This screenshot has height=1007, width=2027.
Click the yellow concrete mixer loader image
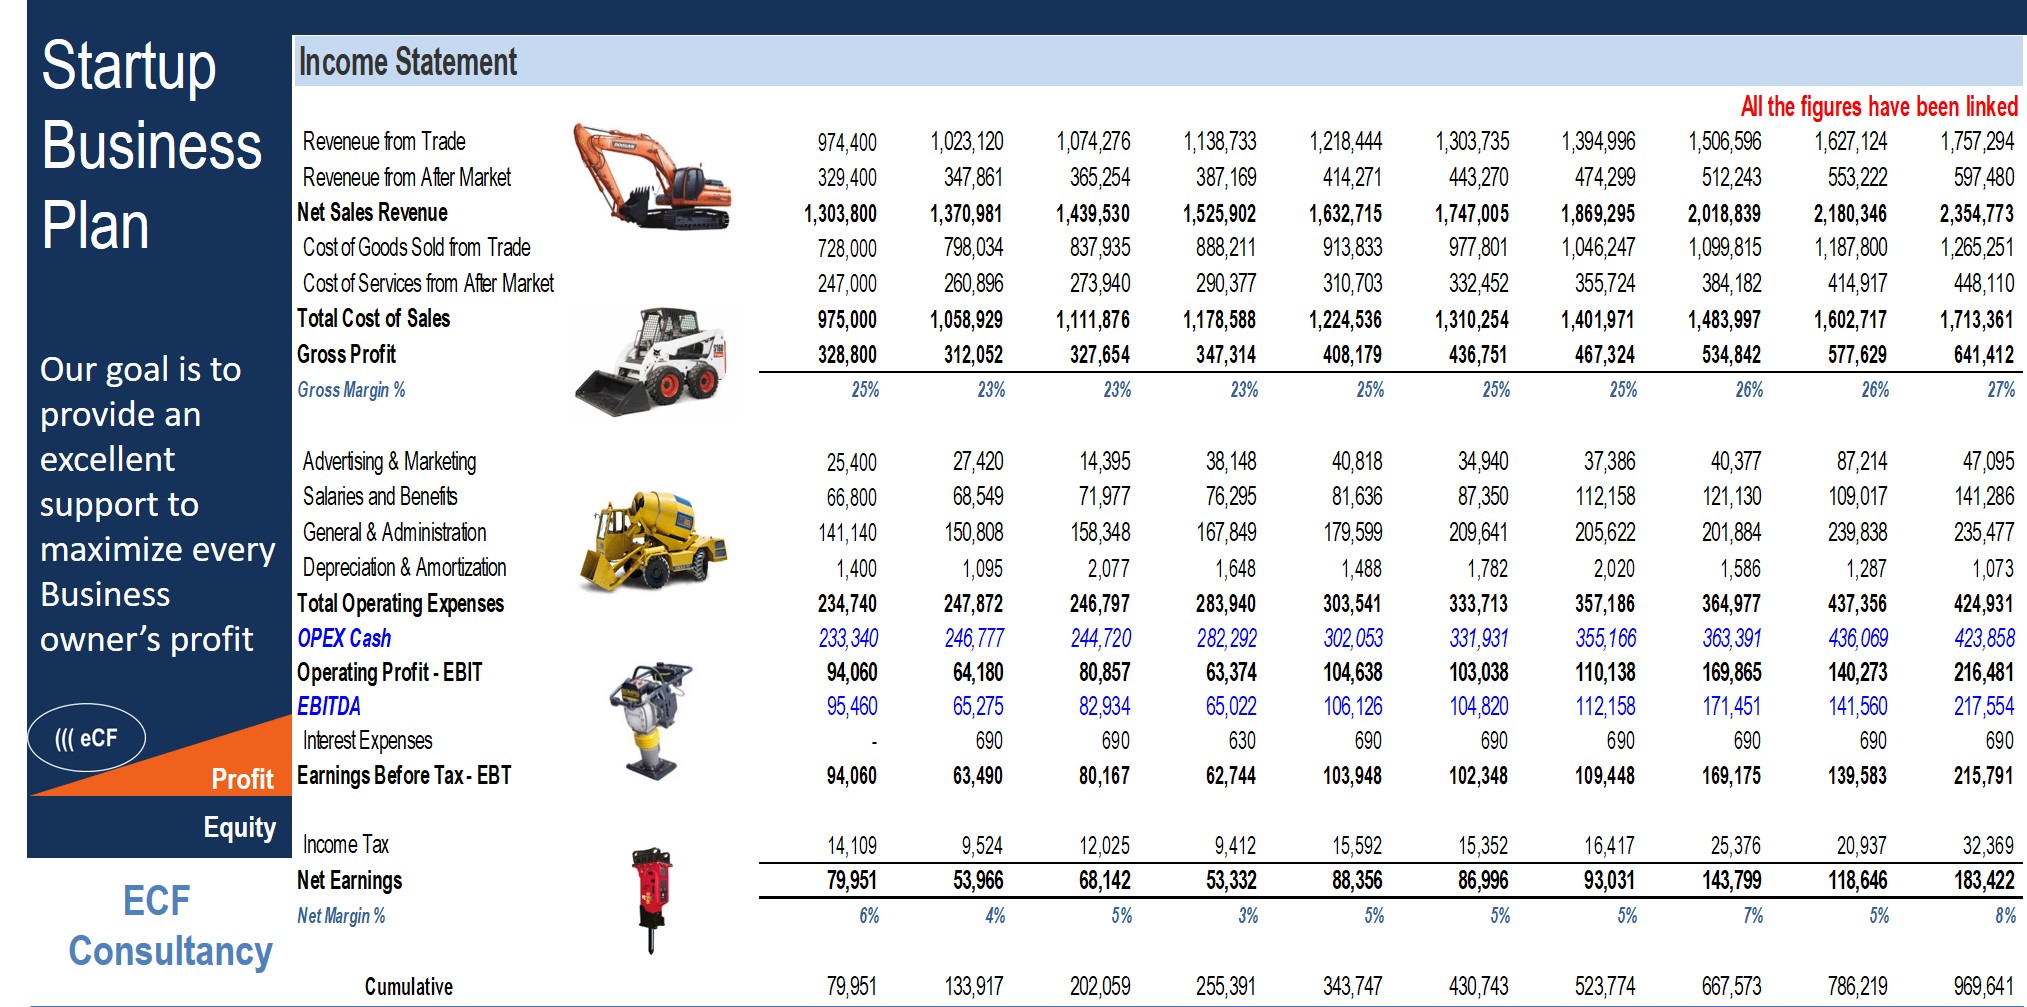click(652, 540)
